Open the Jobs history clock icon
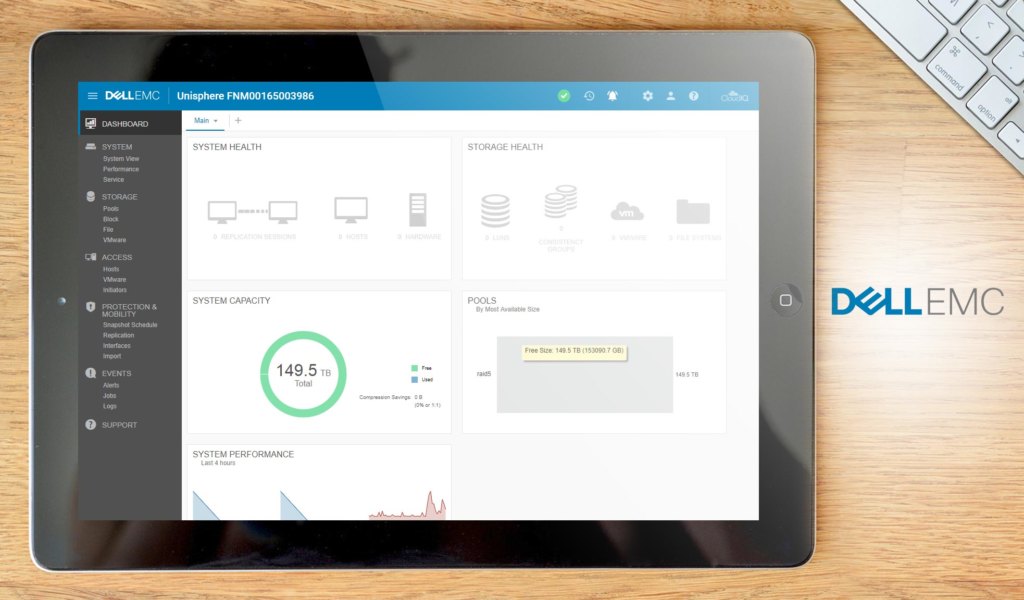Viewport: 1024px width, 600px height. click(x=590, y=96)
